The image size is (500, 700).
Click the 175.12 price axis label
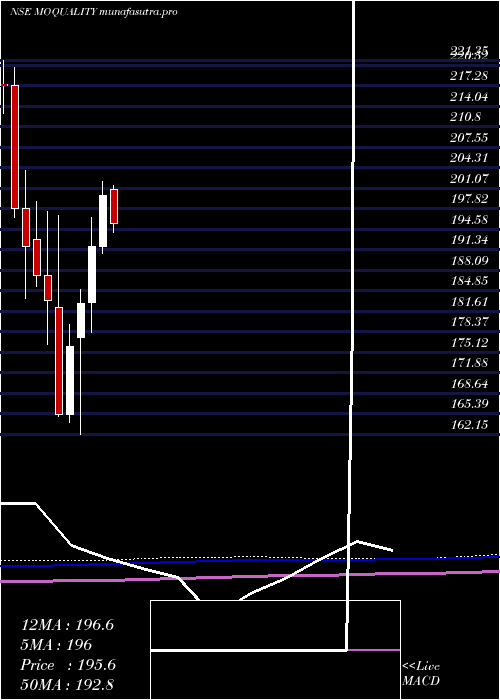pos(469,343)
